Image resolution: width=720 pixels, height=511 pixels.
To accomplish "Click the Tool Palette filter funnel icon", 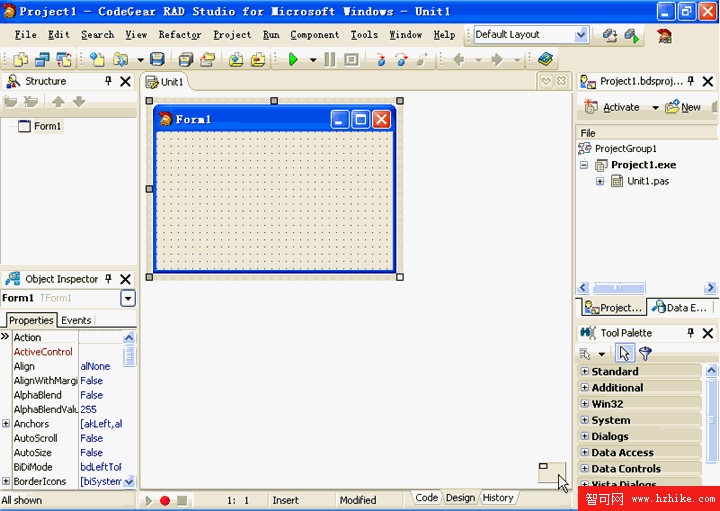I will (646, 354).
